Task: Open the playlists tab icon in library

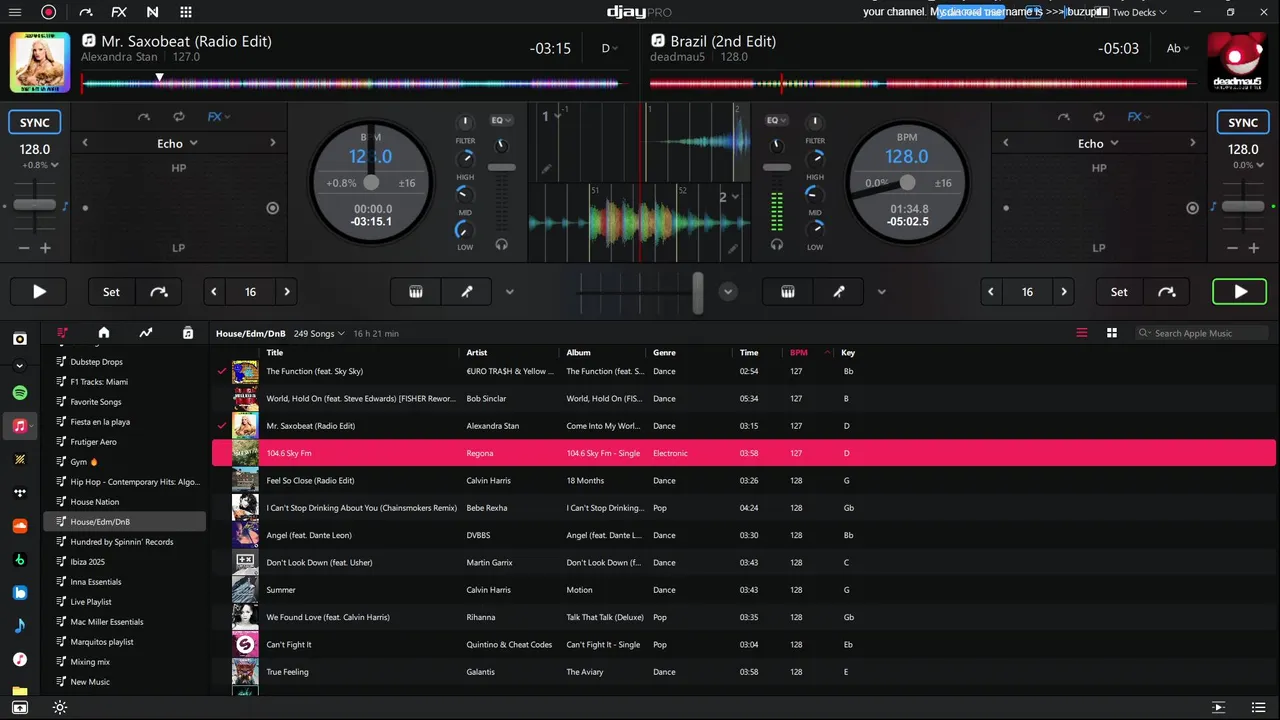Action: (x=62, y=333)
